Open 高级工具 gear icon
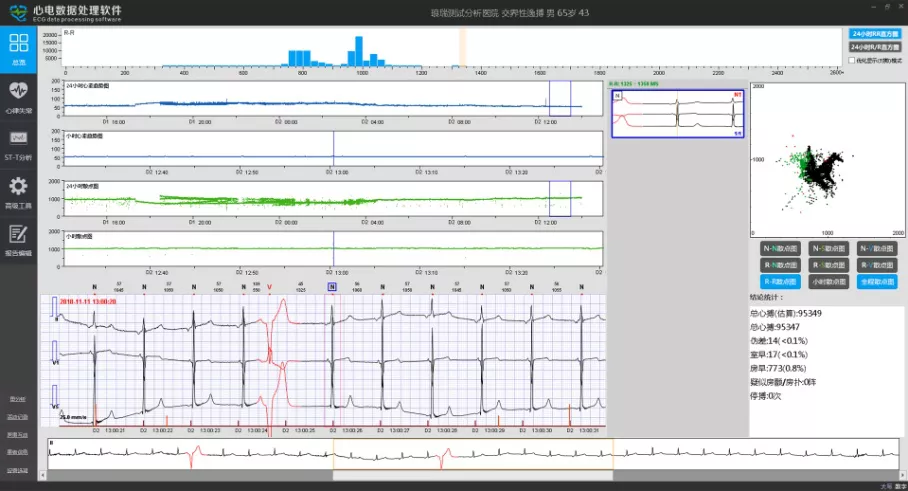This screenshot has width=908, height=491. (18, 187)
